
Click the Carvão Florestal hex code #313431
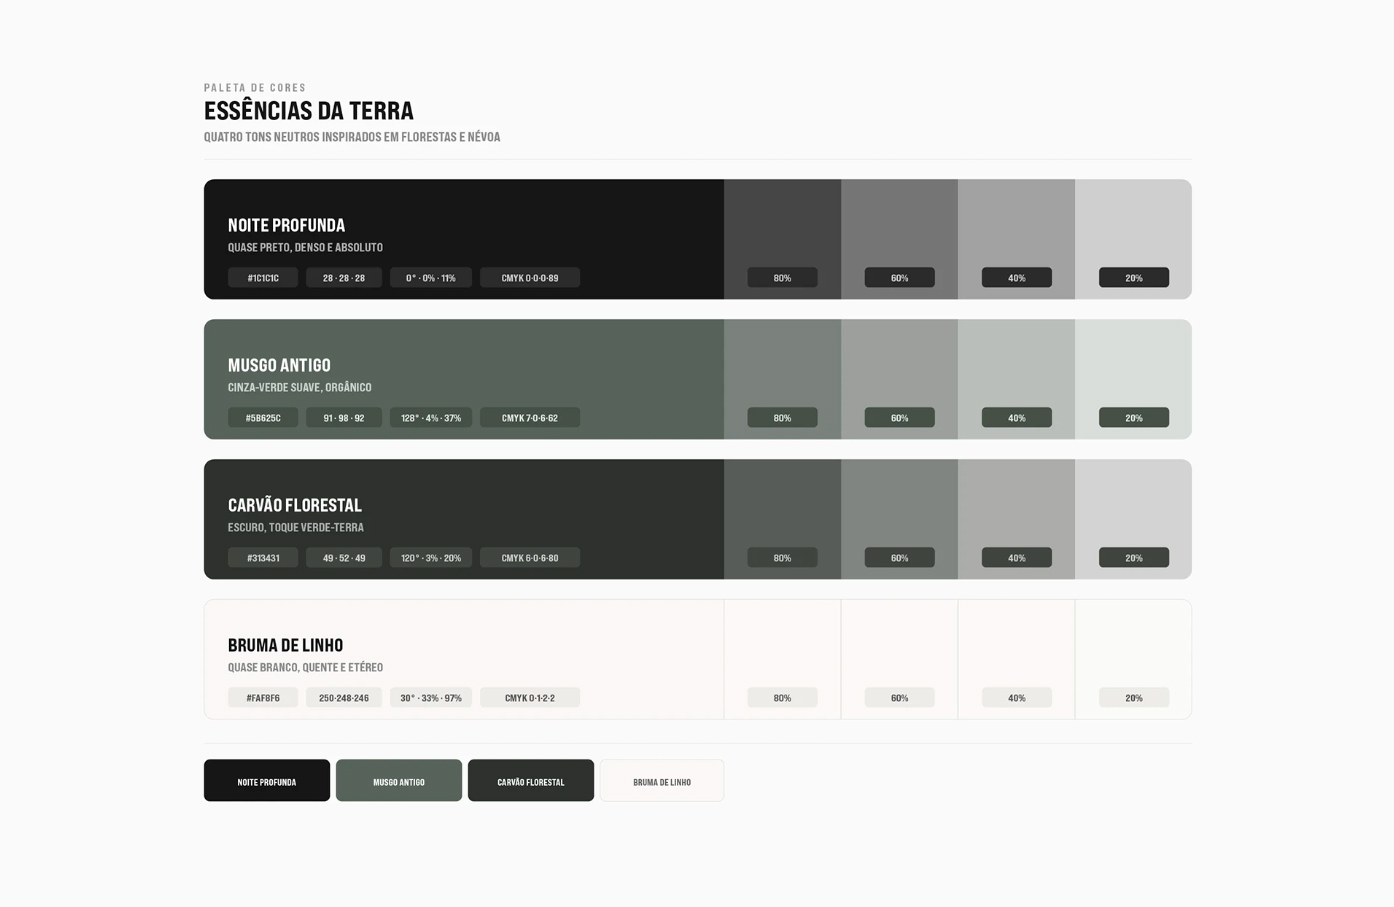[263, 558]
